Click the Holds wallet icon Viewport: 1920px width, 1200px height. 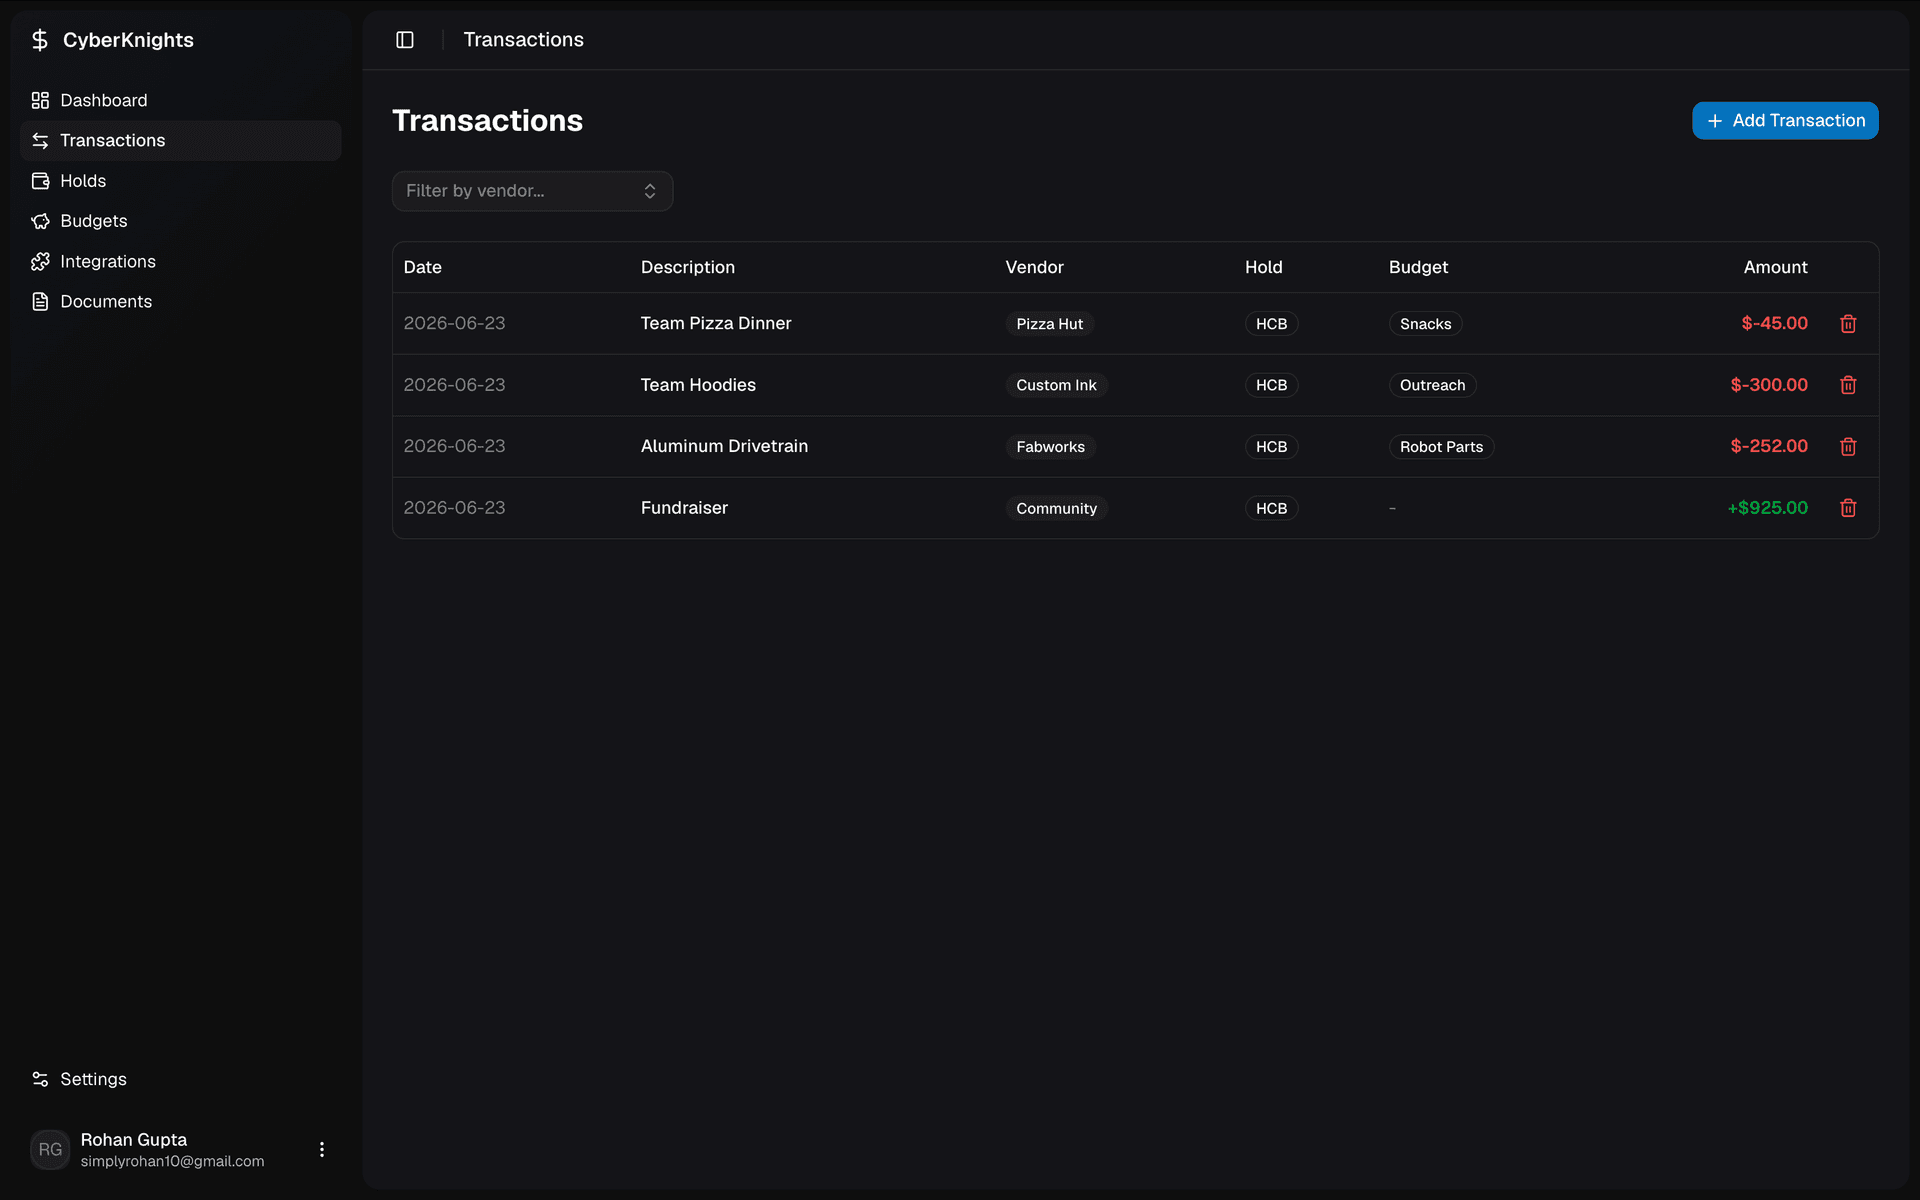coord(40,181)
